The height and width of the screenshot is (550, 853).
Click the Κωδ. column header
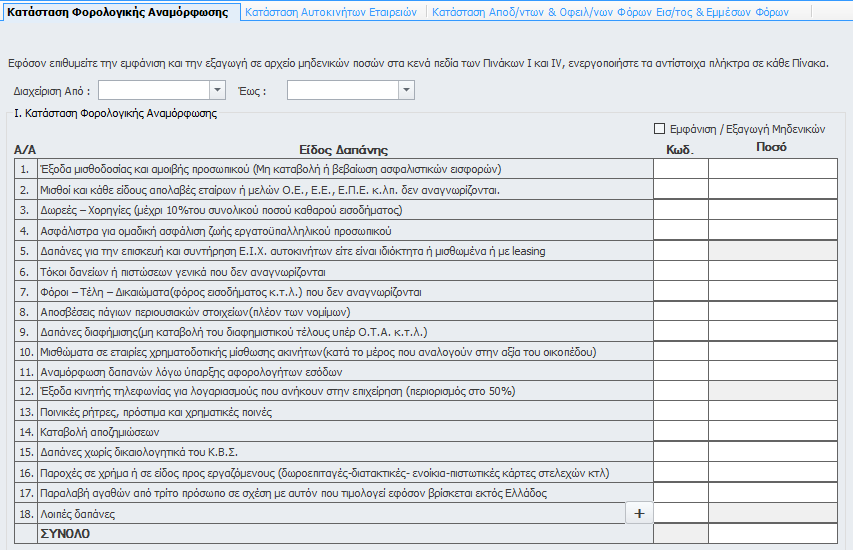680,150
